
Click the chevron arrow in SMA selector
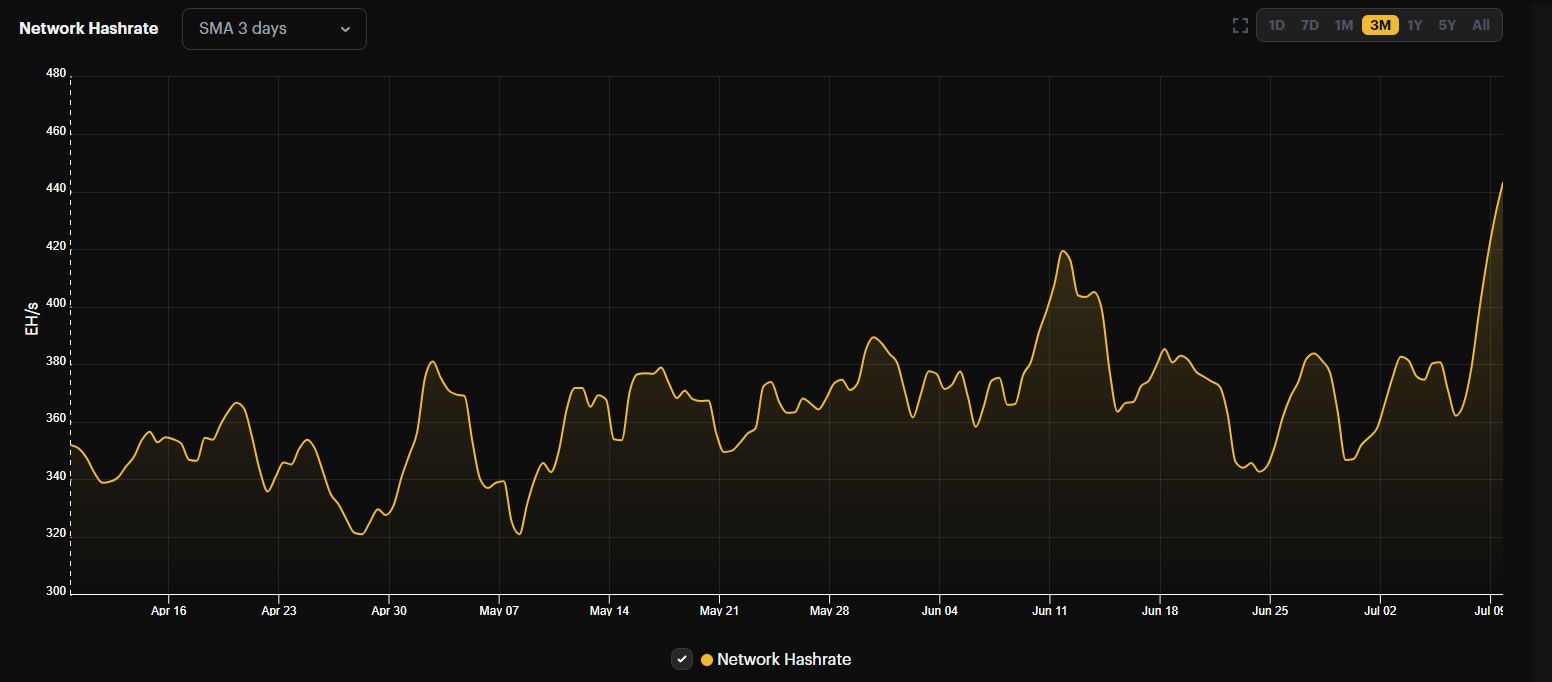[x=345, y=29]
